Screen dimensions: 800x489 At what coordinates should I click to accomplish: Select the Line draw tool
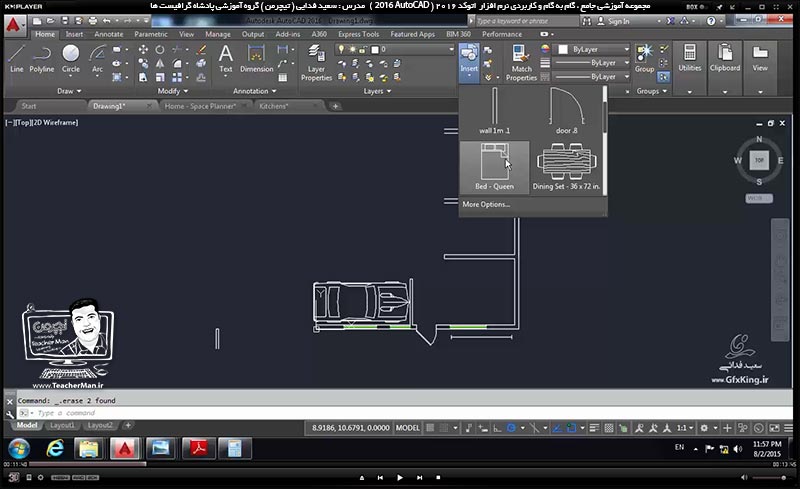(x=16, y=59)
